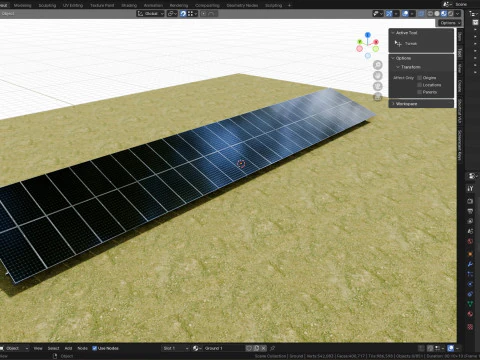Open the Material properties sphere icon
The height and width of the screenshot is (360, 480).
click(470, 314)
